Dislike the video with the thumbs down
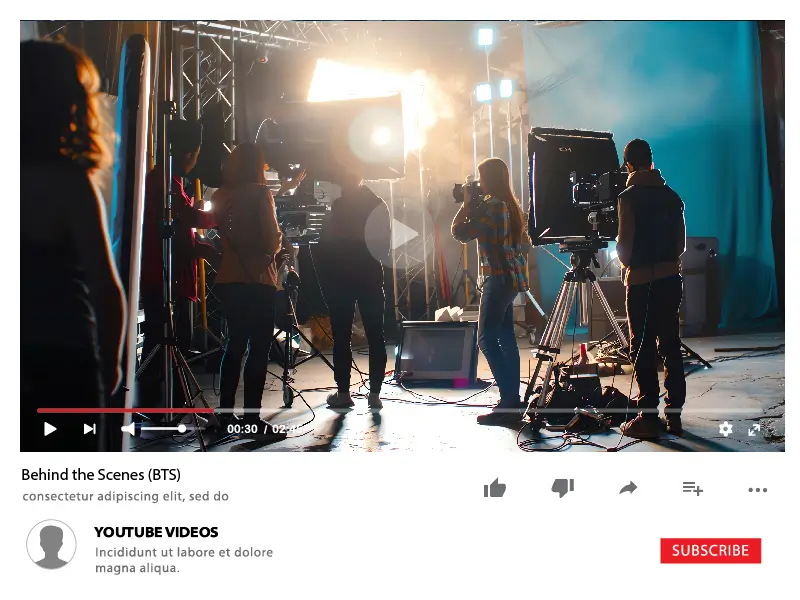This screenshot has height=600, width=800. click(562, 488)
